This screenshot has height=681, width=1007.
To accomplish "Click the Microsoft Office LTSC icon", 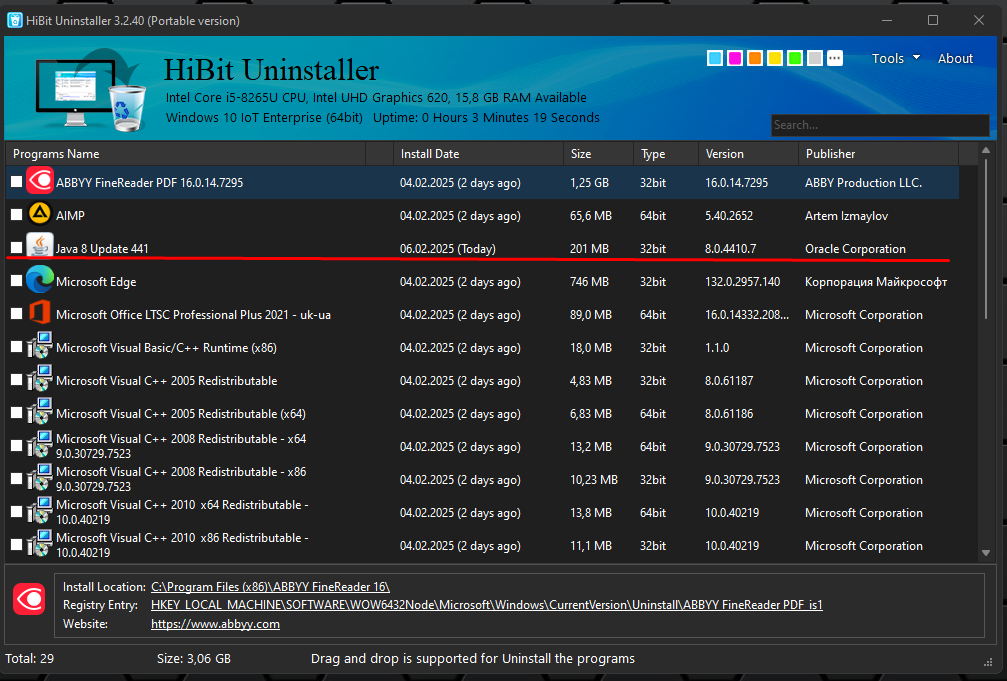I will 40,314.
